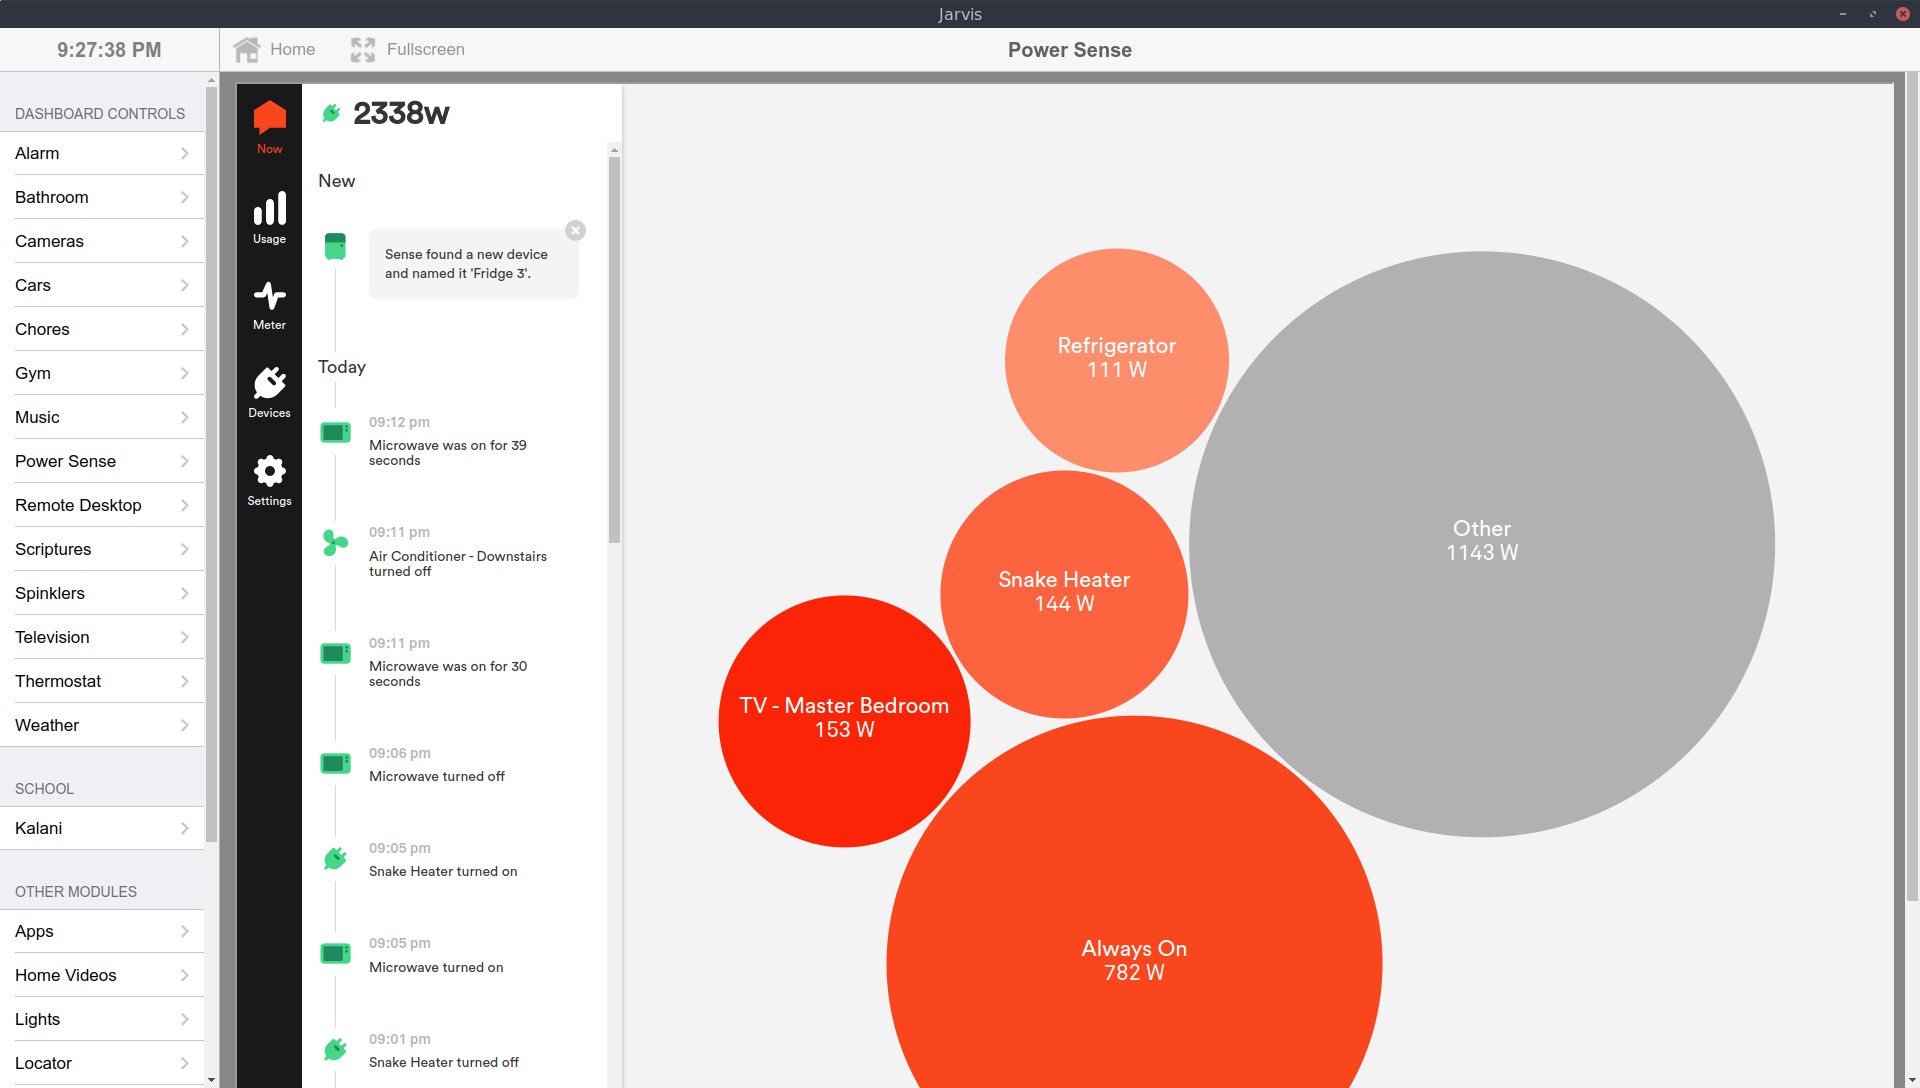The image size is (1920, 1088).
Task: Click fan icon for Air Conditioner event
Action: click(335, 543)
